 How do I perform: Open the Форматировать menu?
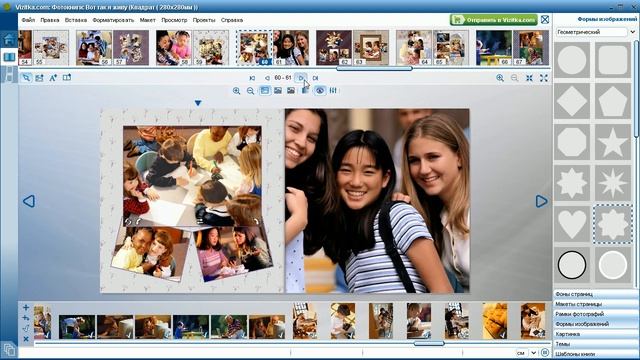[113, 20]
